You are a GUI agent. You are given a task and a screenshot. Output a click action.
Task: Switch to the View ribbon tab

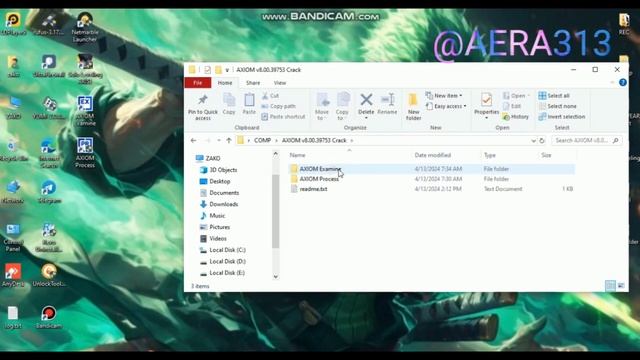tap(280, 83)
